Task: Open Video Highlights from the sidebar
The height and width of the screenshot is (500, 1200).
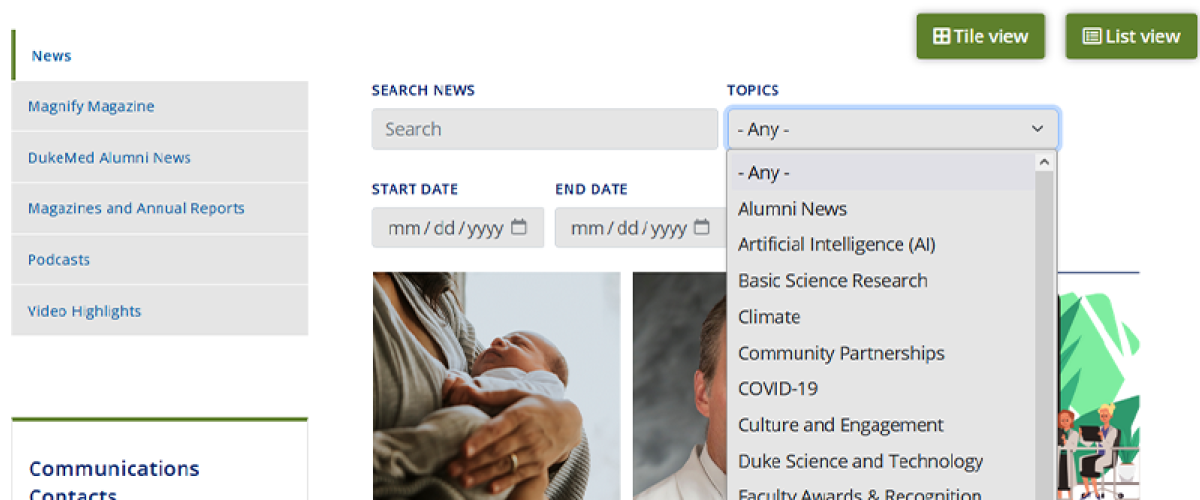Action: (x=84, y=311)
